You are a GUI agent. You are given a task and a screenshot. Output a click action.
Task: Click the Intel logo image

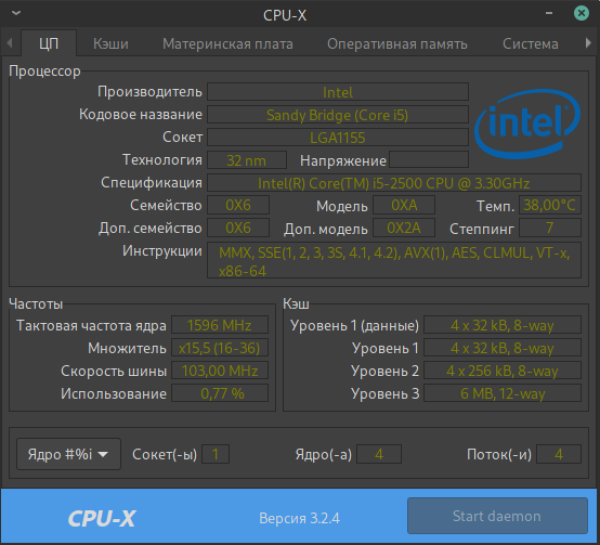[x=526, y=125]
